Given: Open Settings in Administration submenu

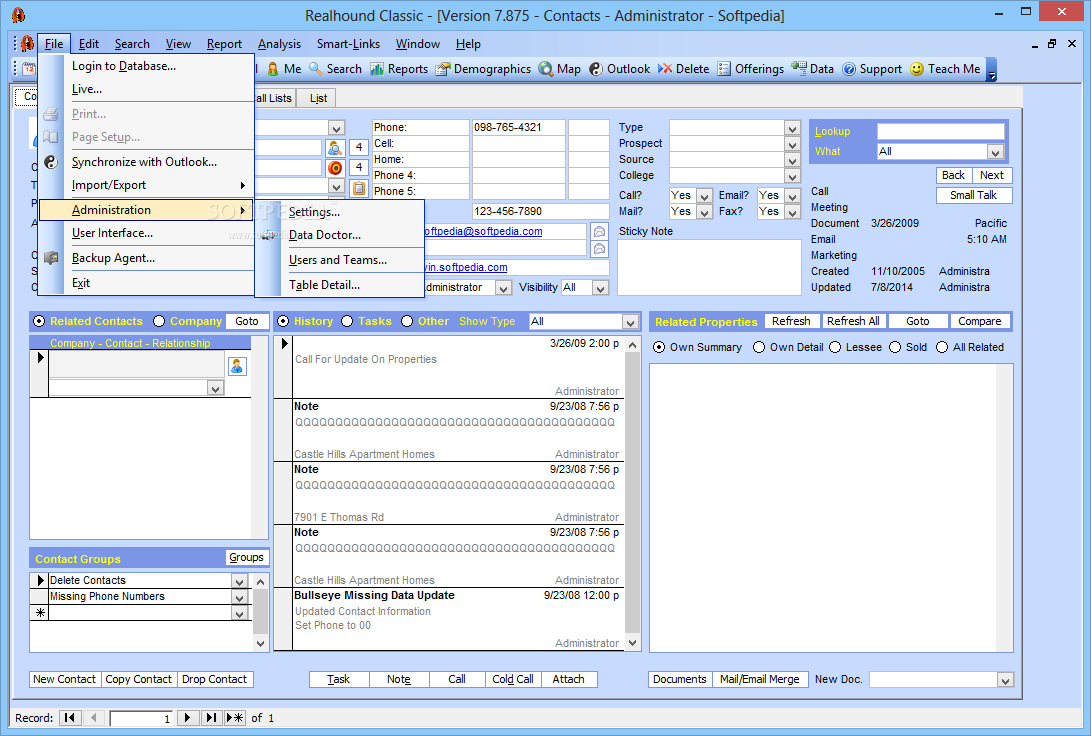Looking at the screenshot, I should (314, 212).
